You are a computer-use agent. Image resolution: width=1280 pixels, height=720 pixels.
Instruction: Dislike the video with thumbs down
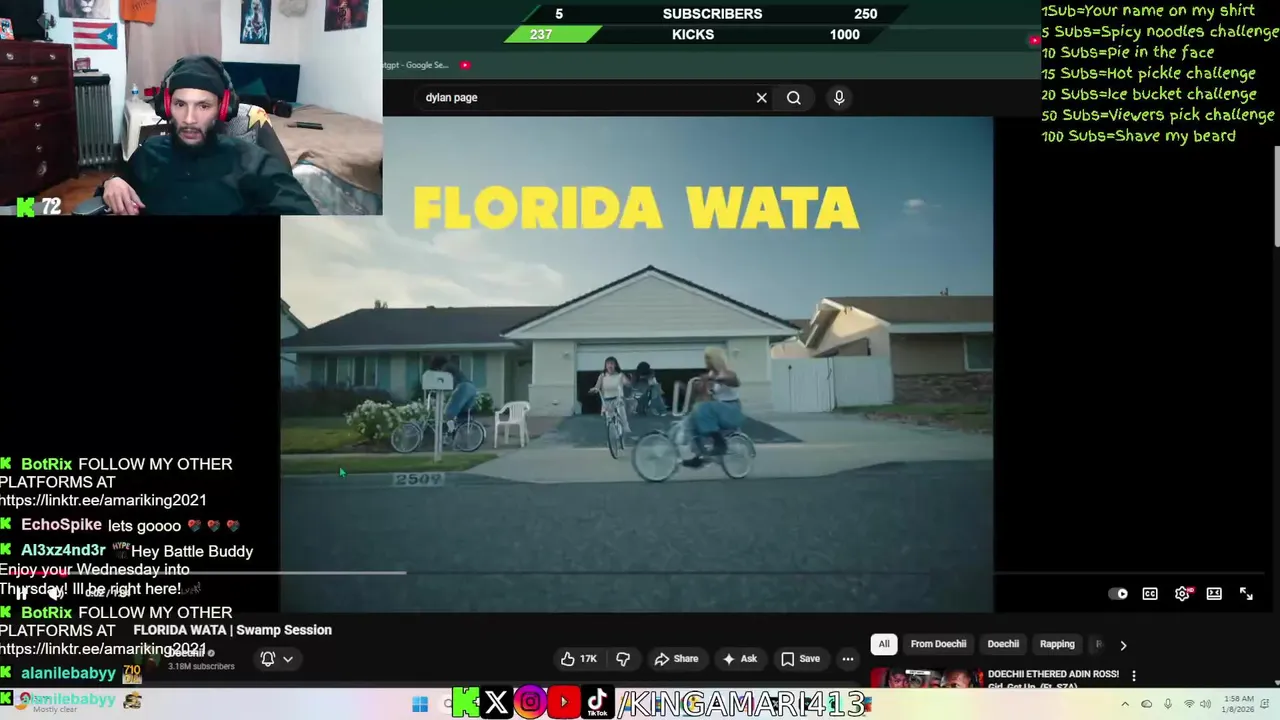tap(623, 658)
